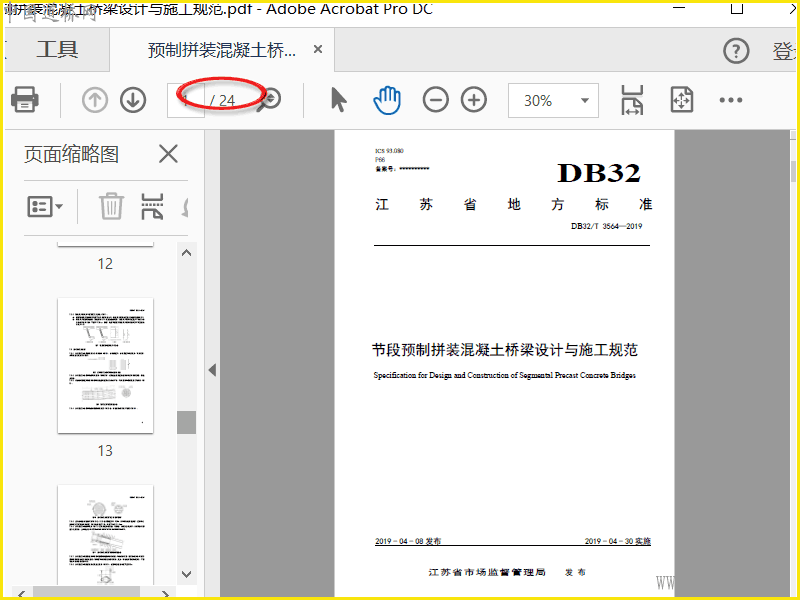Click thumbnail horizontal scrollbar left arrow
This screenshot has height=600, width=800.
[x=21, y=594]
